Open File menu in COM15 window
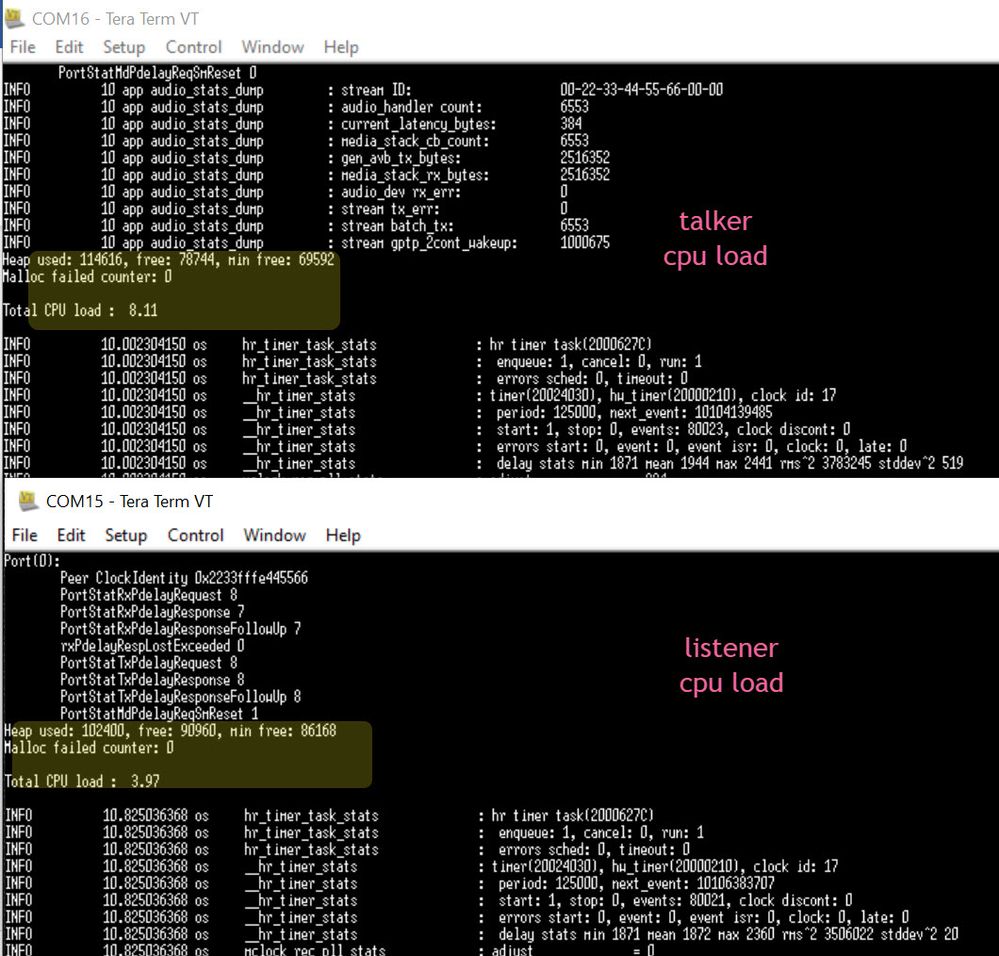 click(x=25, y=535)
